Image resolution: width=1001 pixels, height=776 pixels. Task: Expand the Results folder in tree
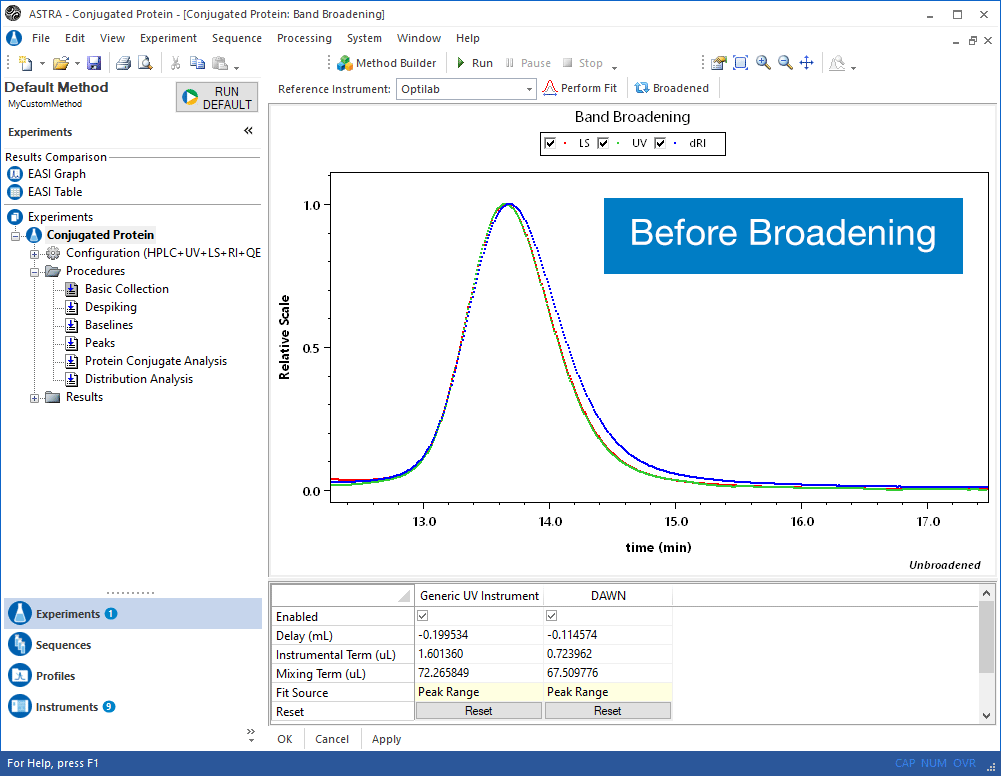pos(36,397)
